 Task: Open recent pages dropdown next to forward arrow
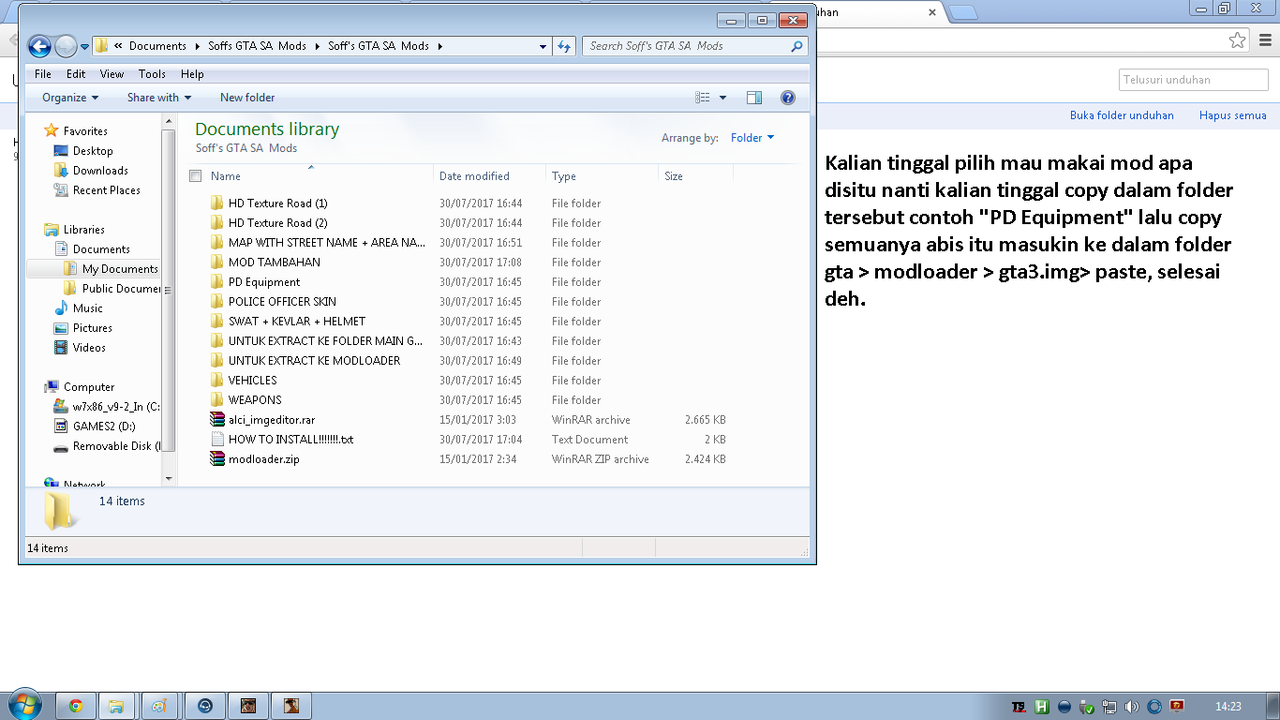pos(86,46)
